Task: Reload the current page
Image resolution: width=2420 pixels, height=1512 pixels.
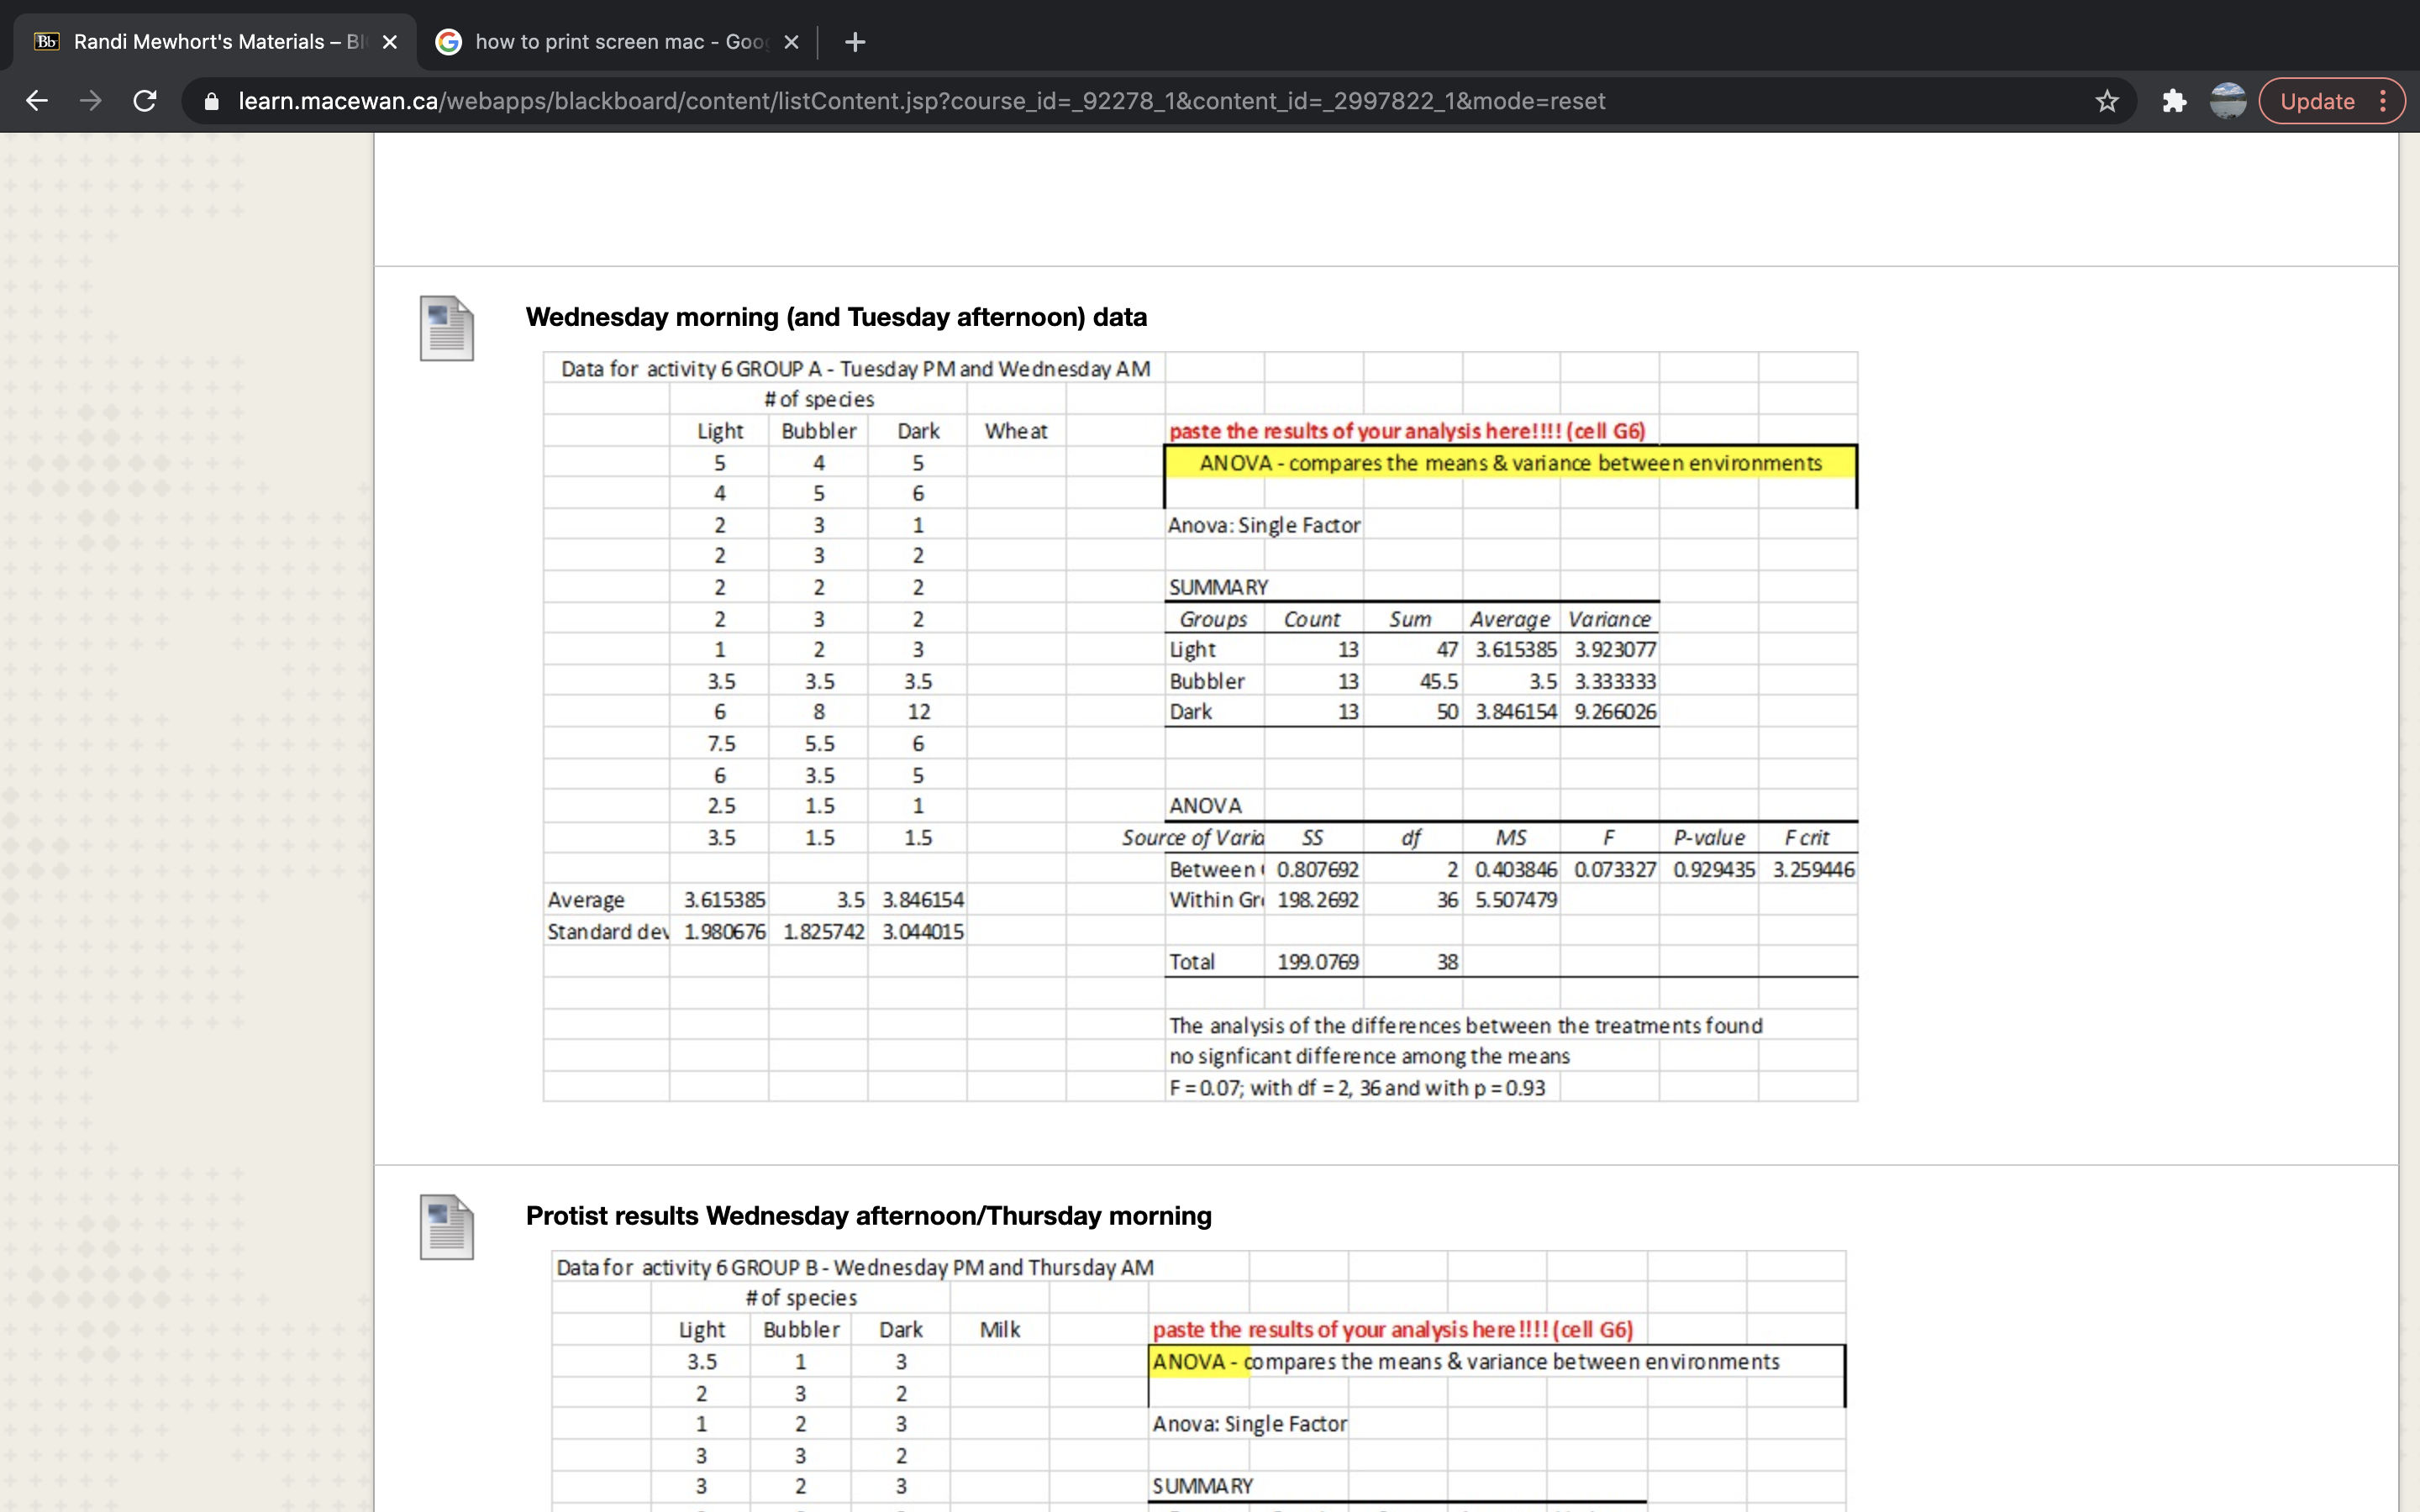Action: point(145,101)
